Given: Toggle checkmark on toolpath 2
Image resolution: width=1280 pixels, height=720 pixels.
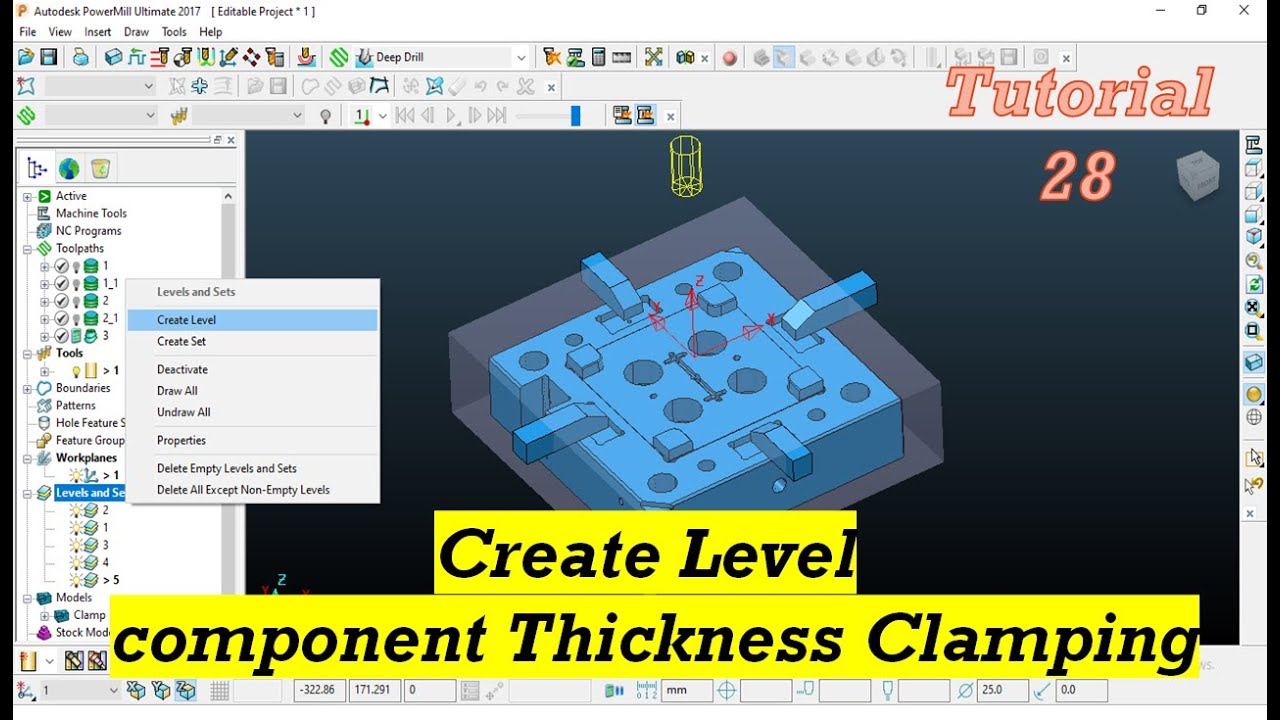Looking at the screenshot, I should pos(61,301).
